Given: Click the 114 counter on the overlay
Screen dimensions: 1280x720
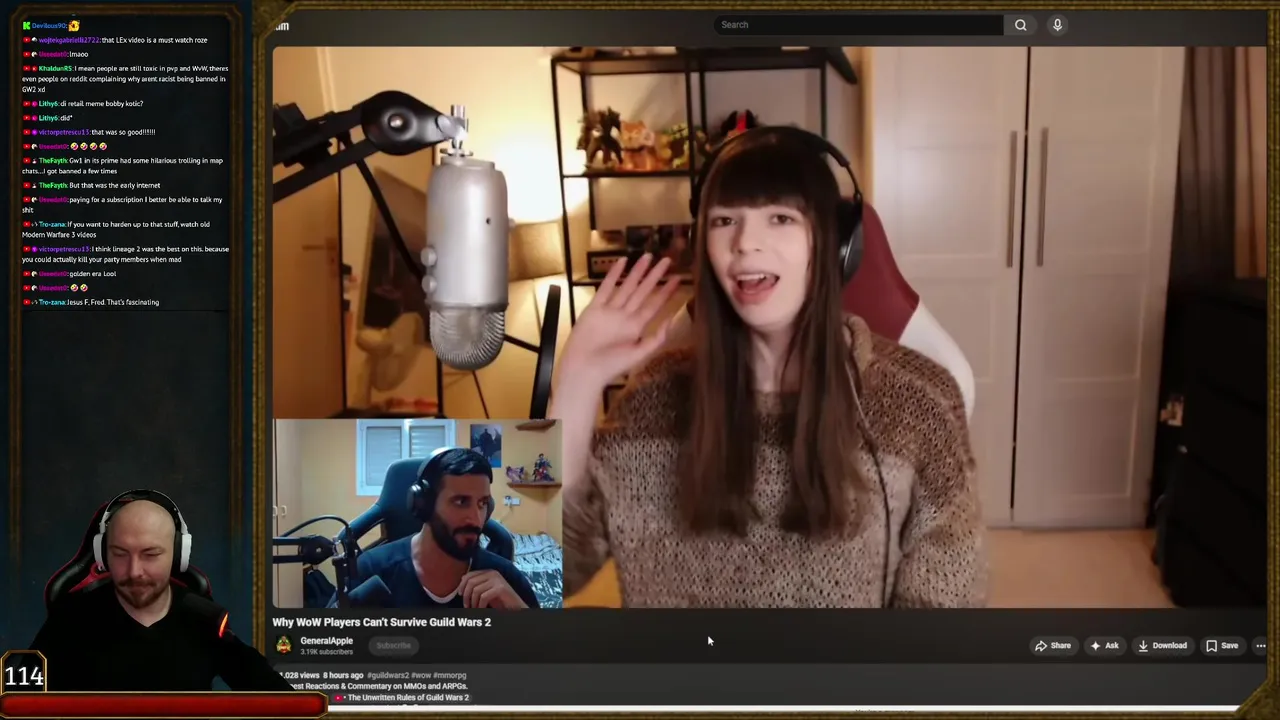Looking at the screenshot, I should (x=24, y=677).
